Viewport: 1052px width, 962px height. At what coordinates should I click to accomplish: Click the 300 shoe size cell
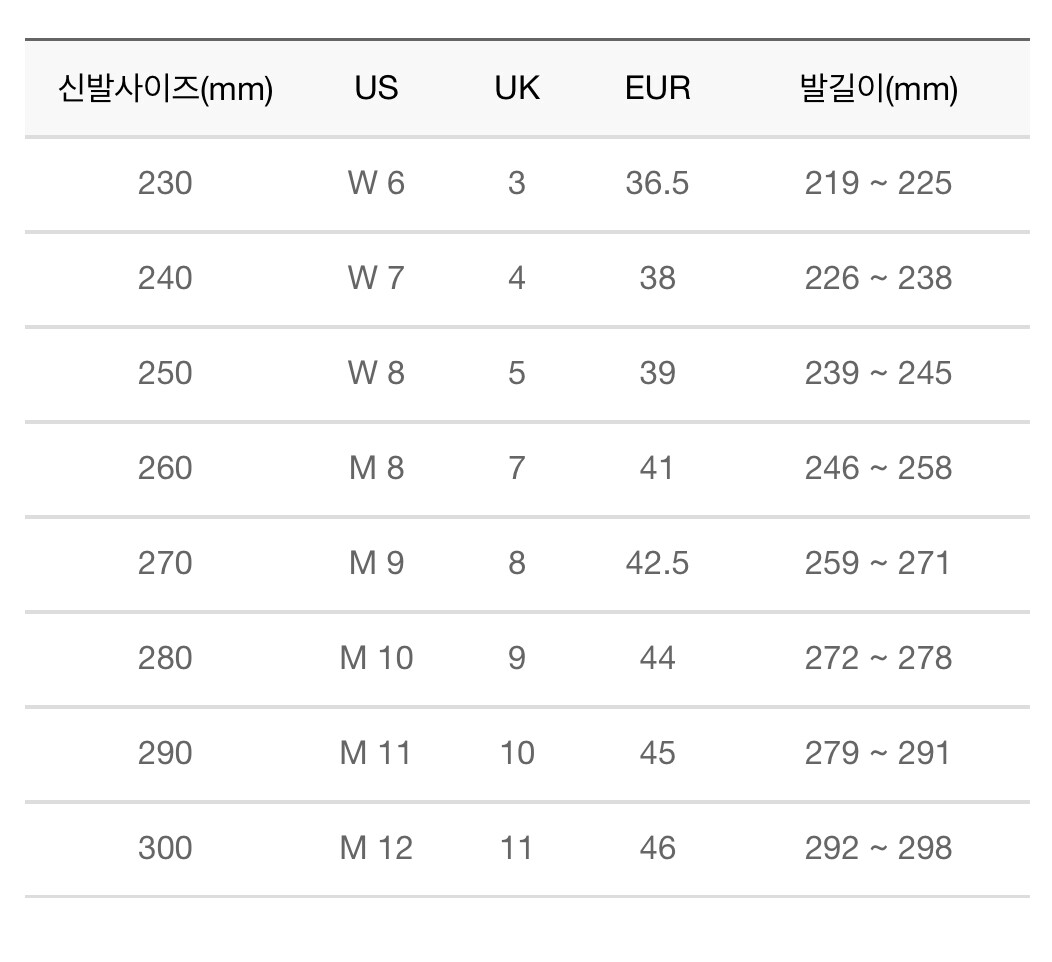[165, 848]
